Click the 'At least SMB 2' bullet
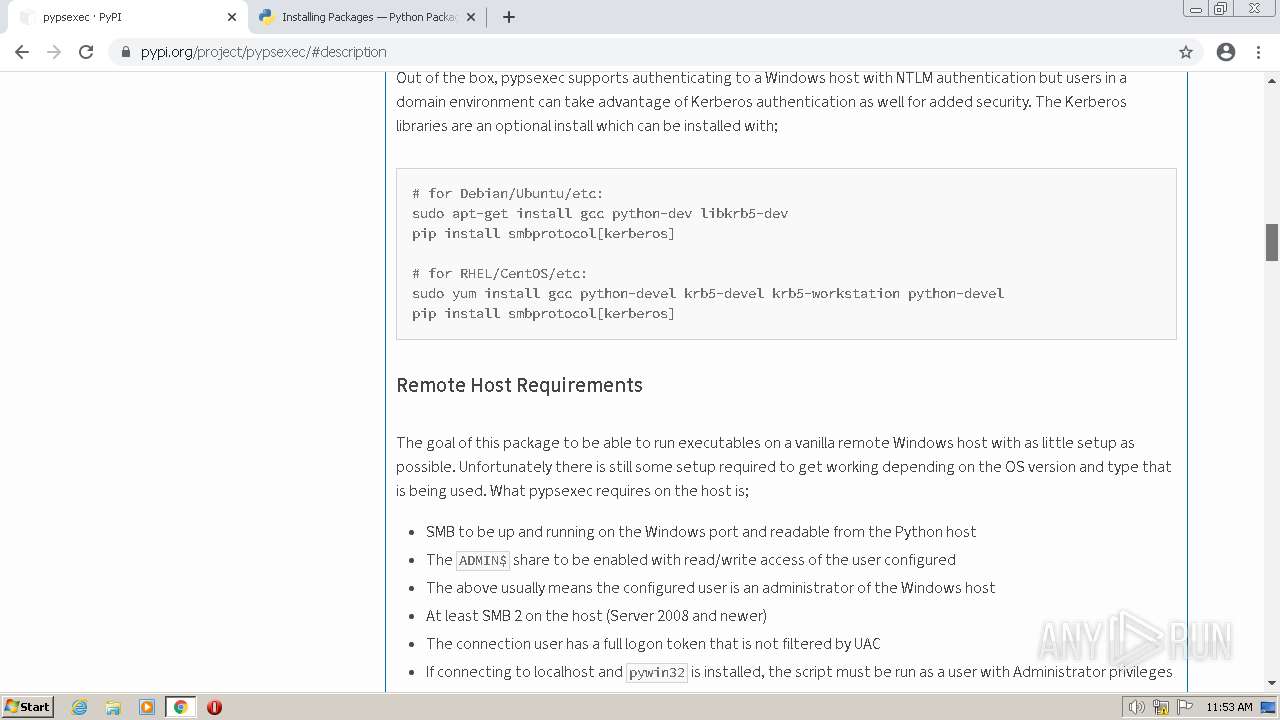 [x=596, y=616]
